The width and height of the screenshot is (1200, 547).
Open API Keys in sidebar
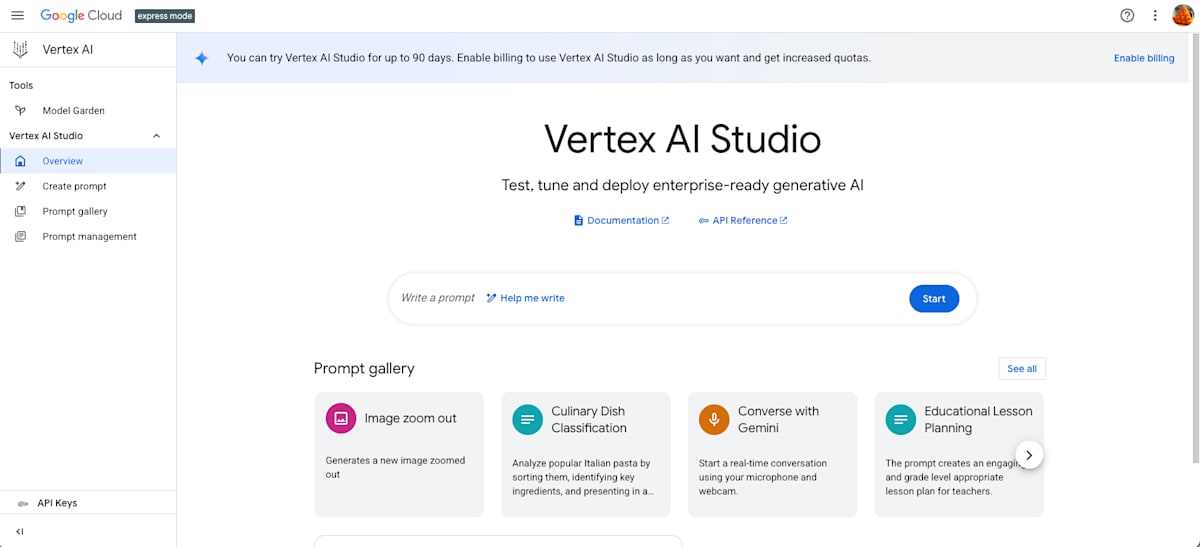[x=88, y=504]
